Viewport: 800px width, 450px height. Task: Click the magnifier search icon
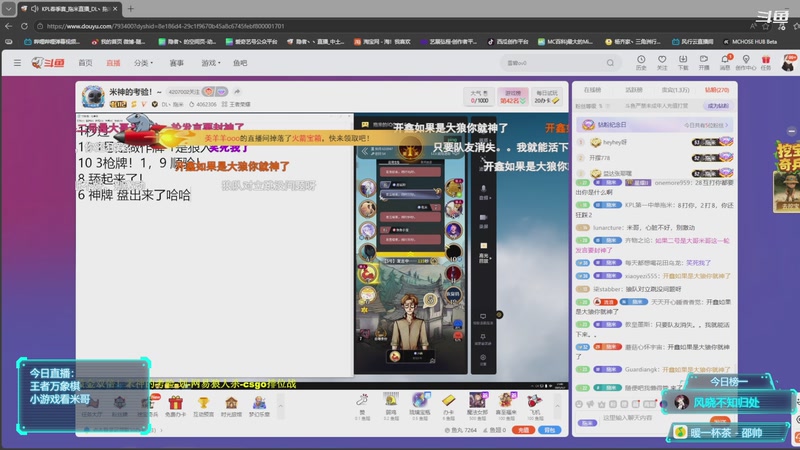[610, 63]
